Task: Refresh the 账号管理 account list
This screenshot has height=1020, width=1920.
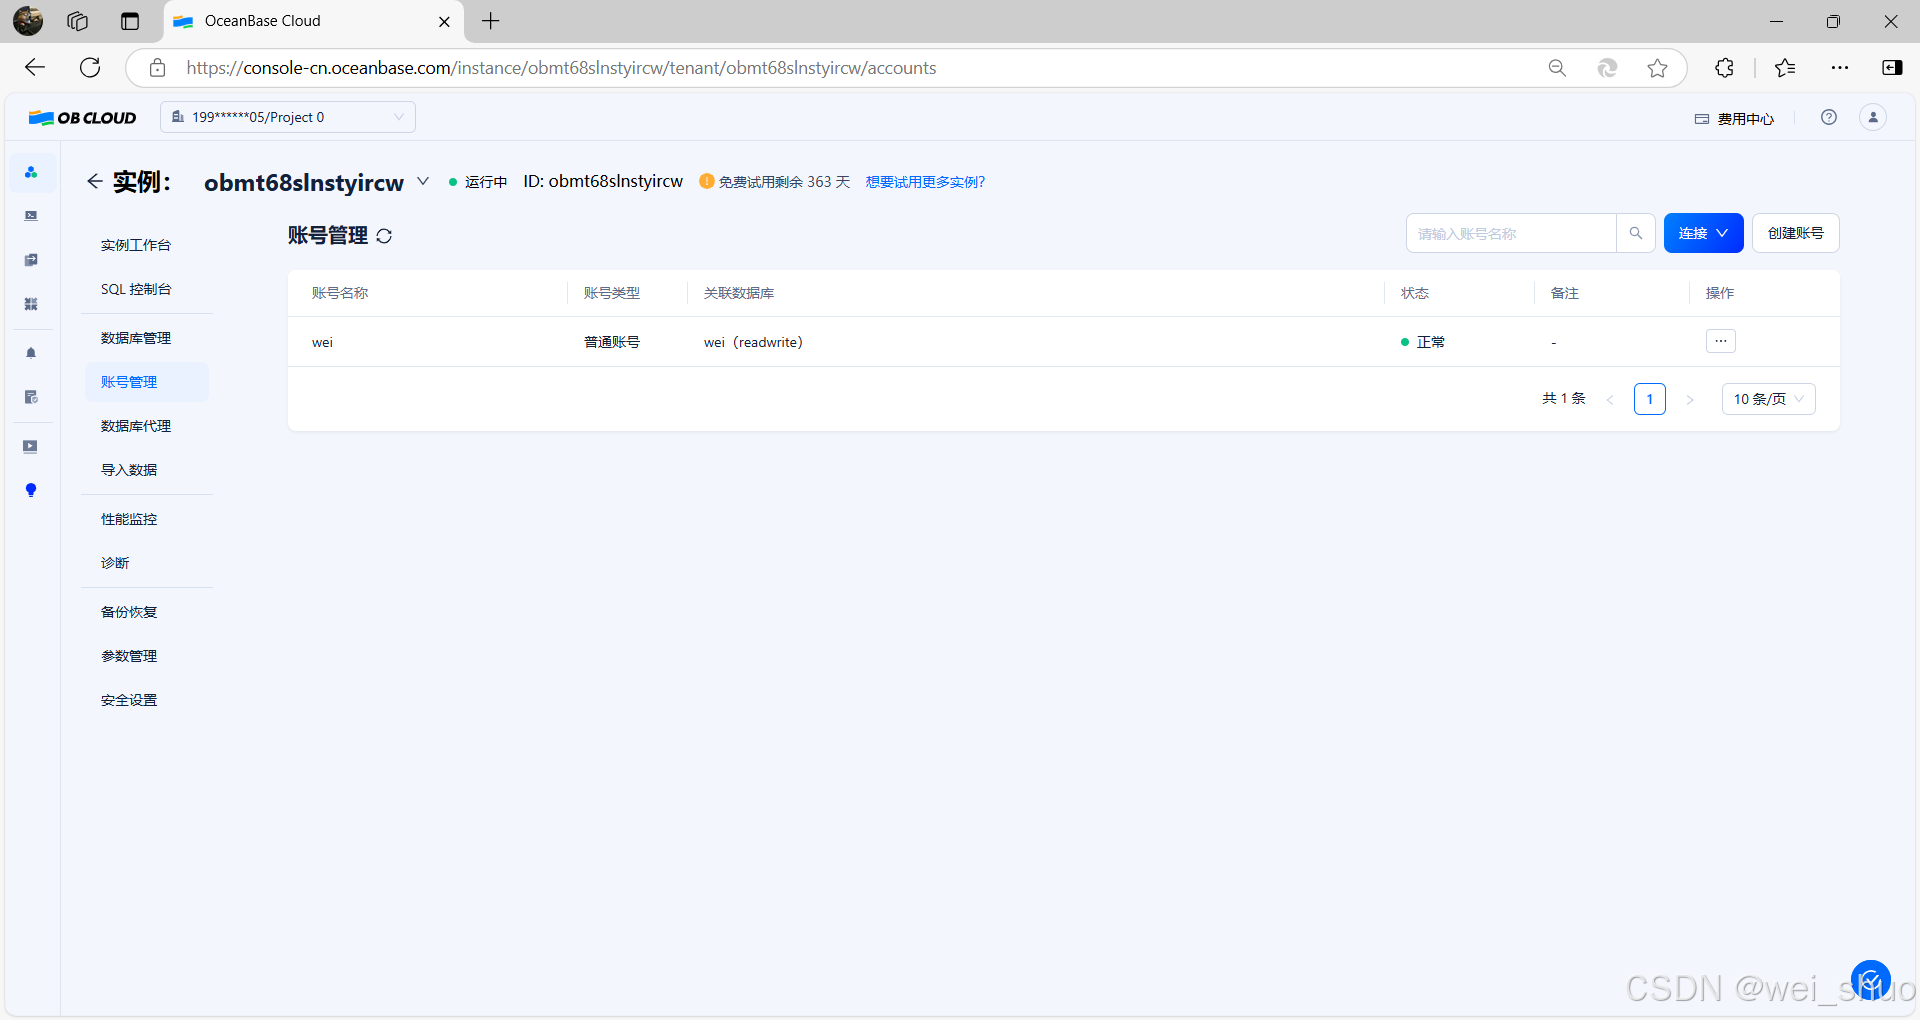Action: (x=384, y=236)
